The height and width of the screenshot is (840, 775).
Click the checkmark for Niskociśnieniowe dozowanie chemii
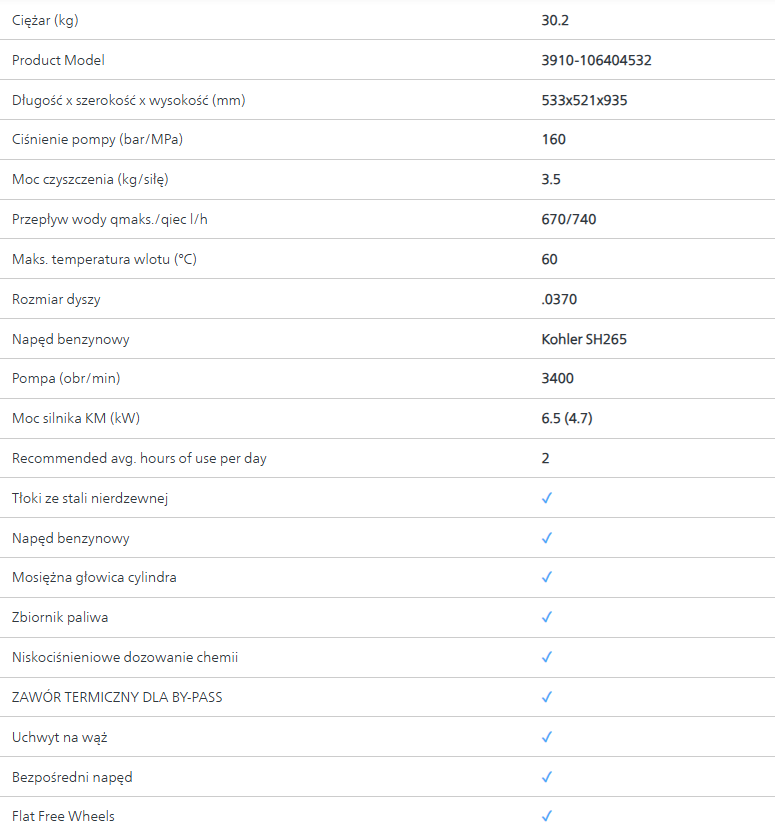[547, 657]
